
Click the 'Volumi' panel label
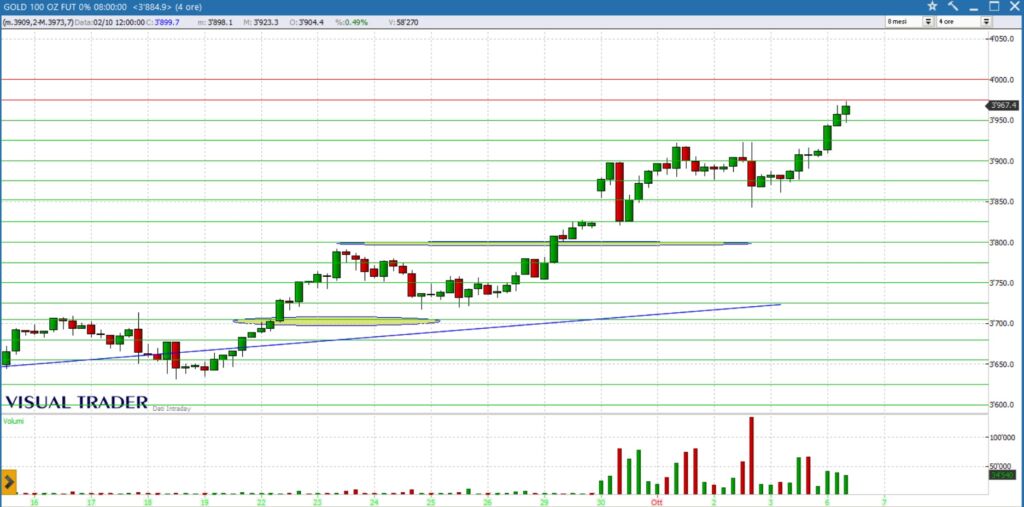coord(13,421)
